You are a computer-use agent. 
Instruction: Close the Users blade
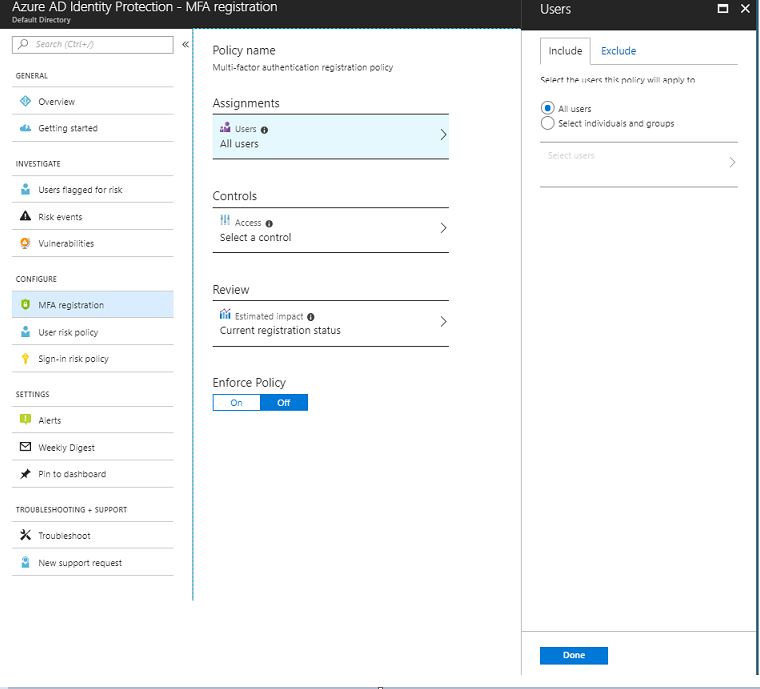tap(745, 8)
